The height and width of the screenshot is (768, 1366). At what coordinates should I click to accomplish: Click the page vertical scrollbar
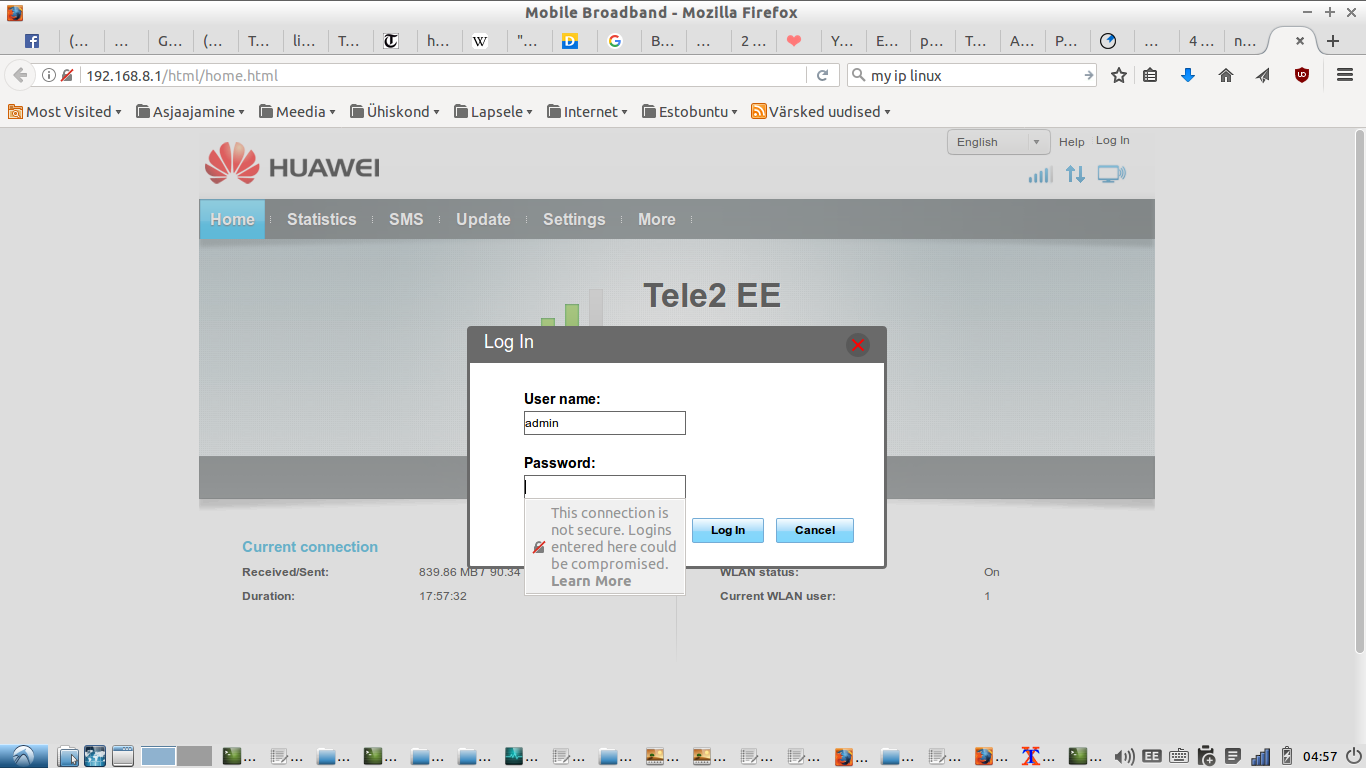click(1359, 390)
